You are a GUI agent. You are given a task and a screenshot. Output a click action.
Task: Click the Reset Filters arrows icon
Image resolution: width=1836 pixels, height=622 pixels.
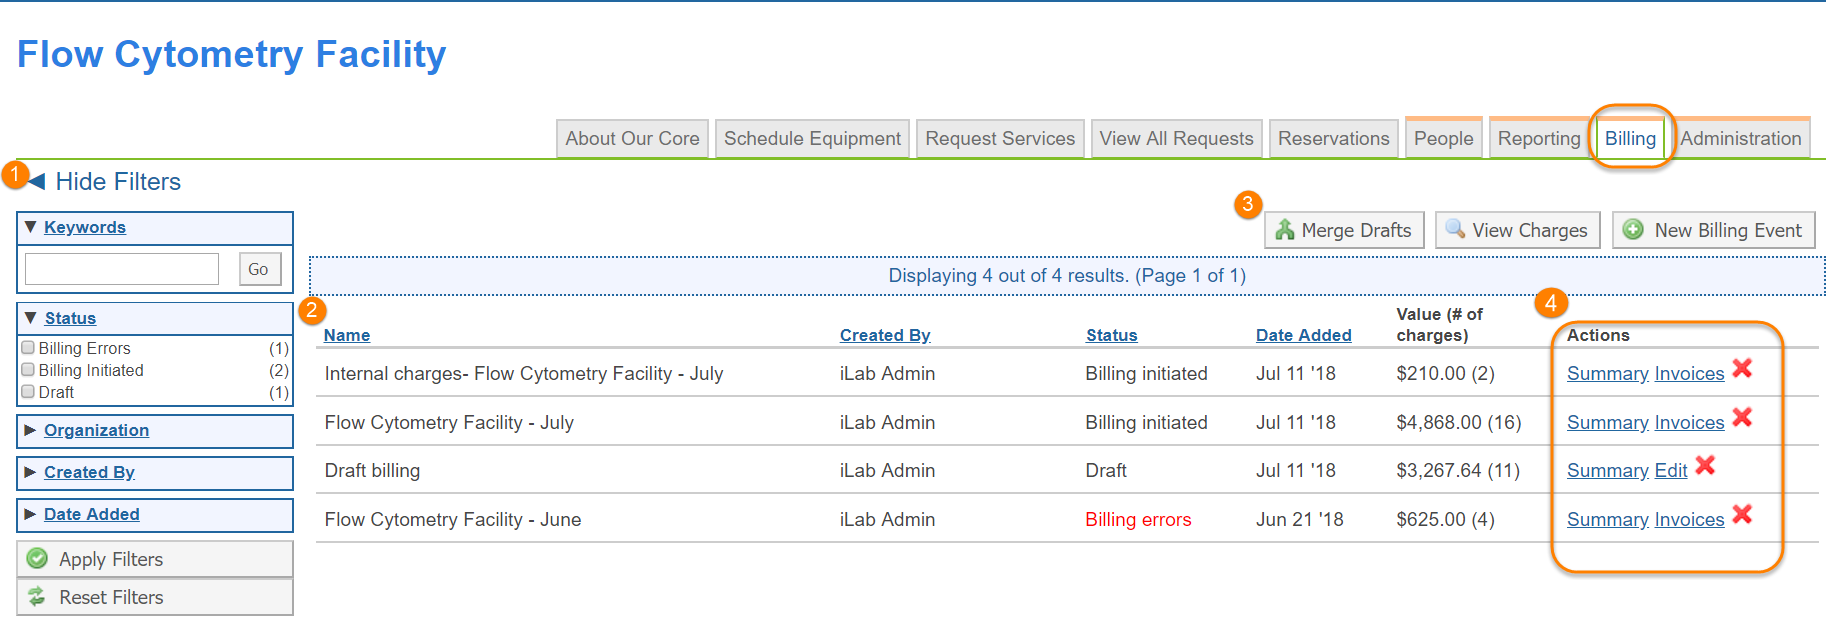(x=37, y=597)
